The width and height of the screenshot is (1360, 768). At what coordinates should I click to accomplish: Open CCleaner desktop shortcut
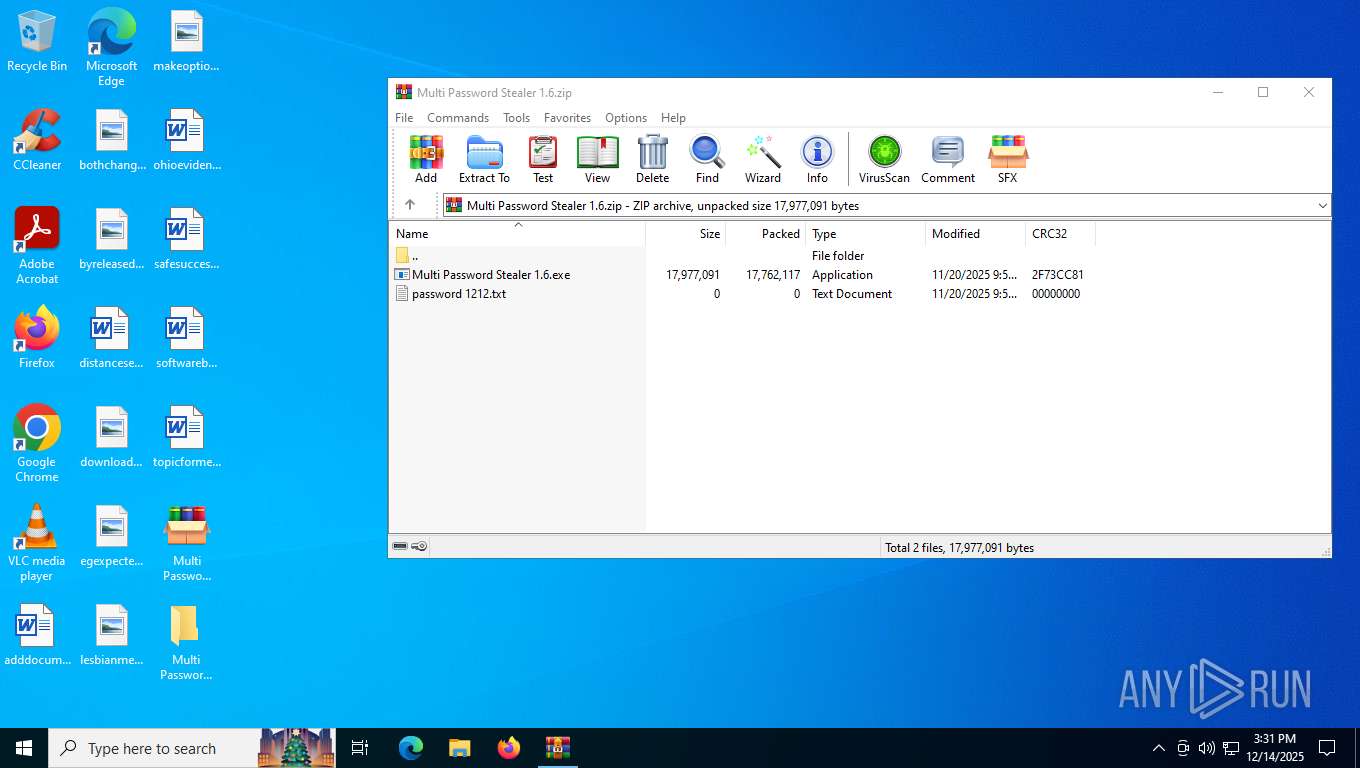[x=37, y=140]
